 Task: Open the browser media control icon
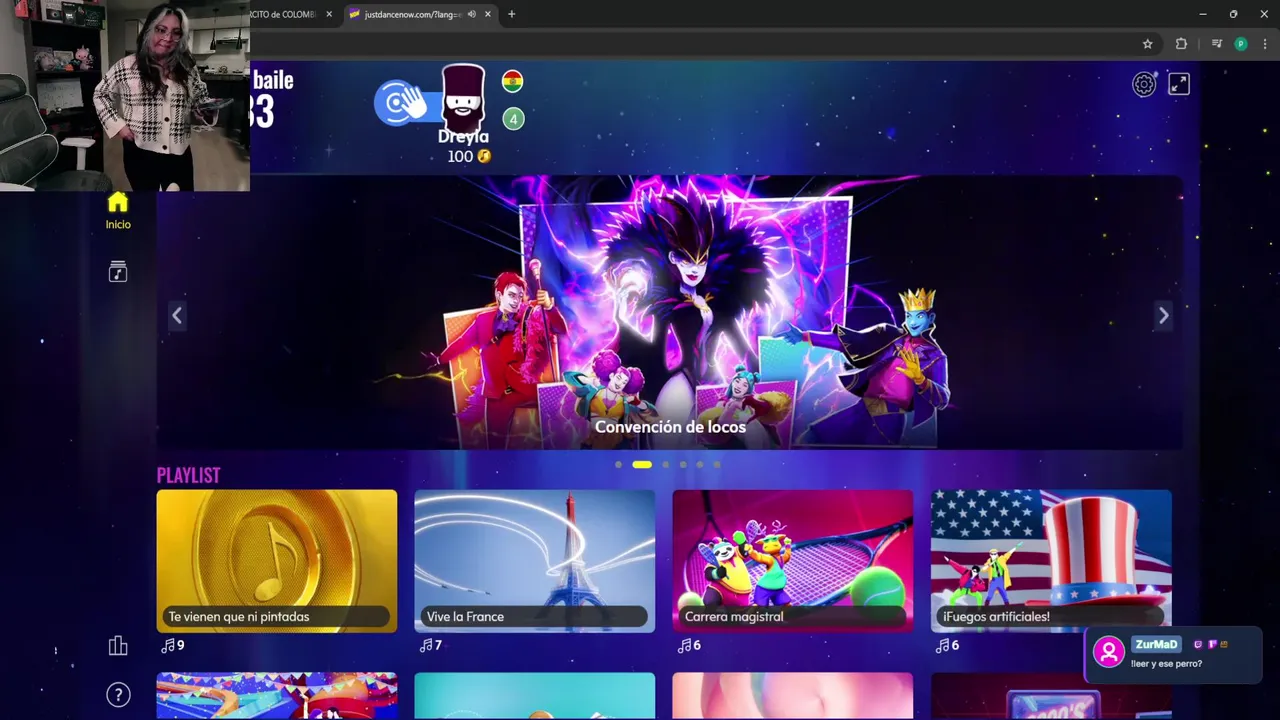tap(1216, 44)
